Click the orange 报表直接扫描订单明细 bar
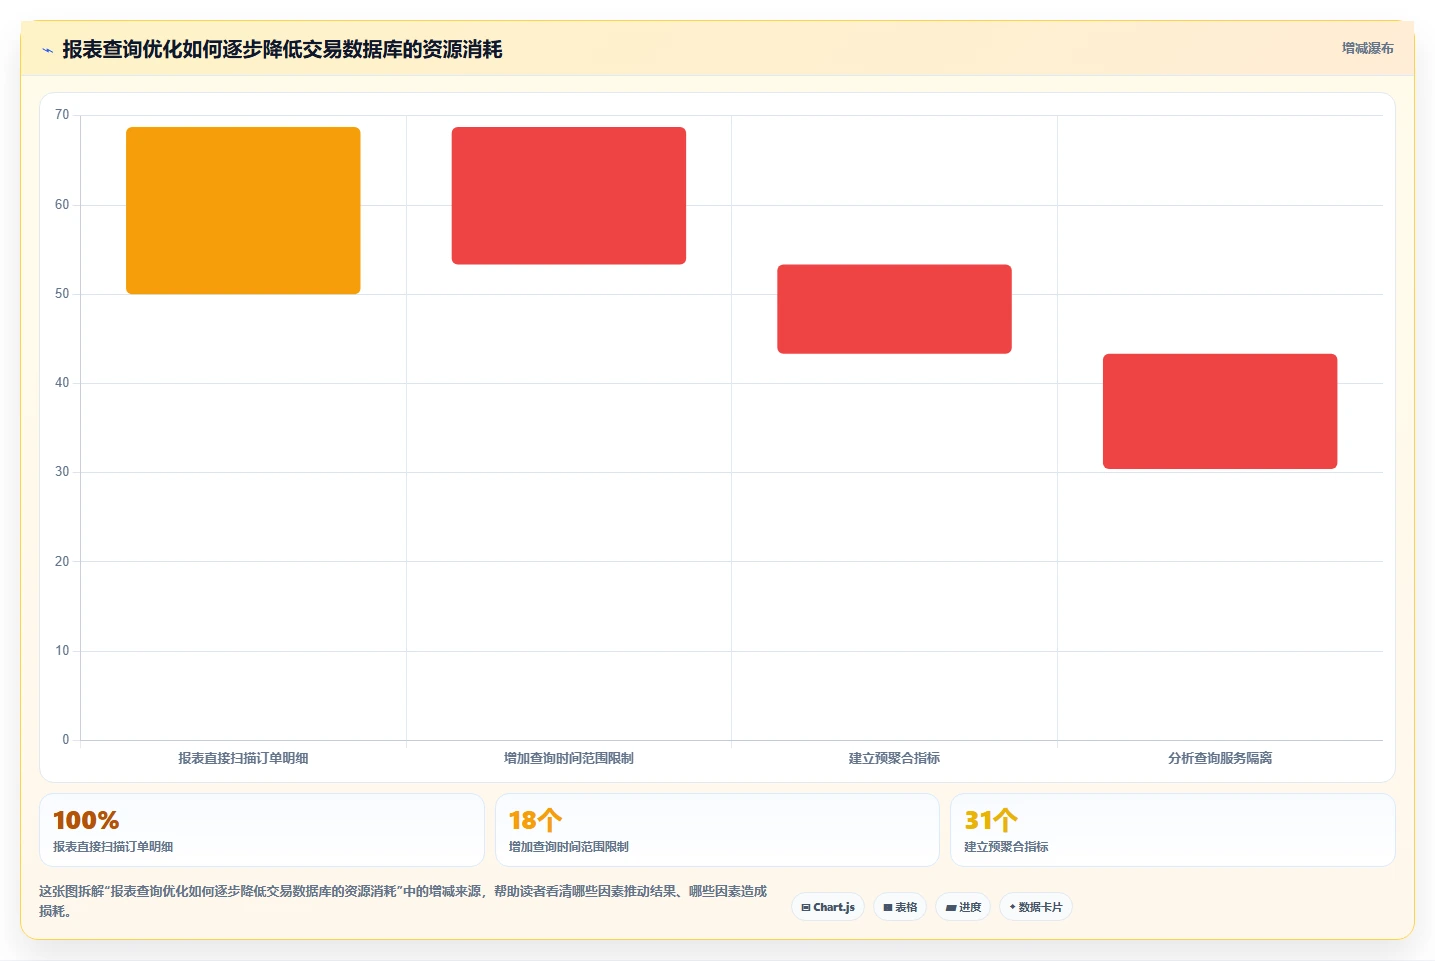 coord(243,210)
